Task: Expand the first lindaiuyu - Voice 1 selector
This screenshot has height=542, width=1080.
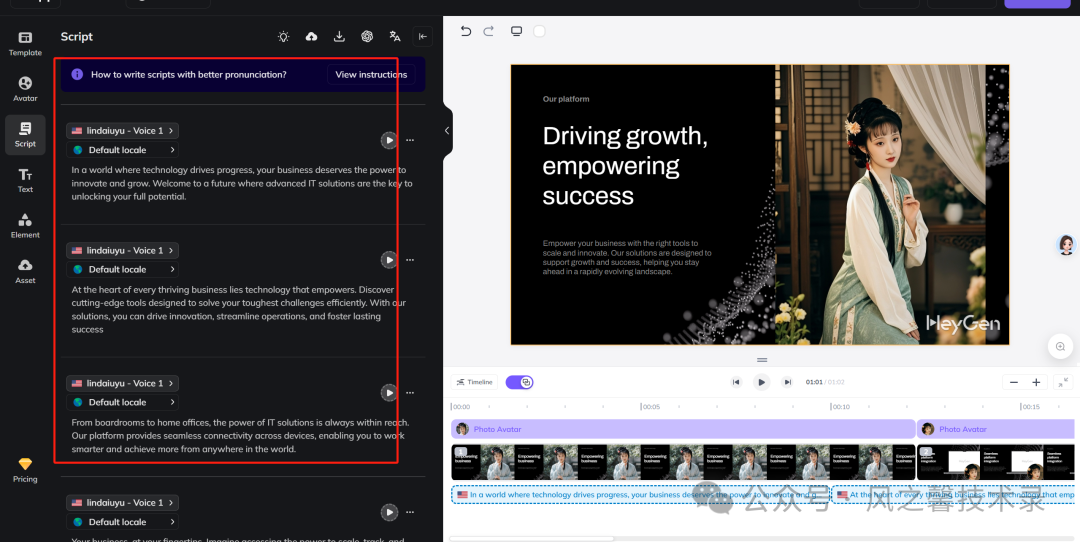Action: point(122,130)
